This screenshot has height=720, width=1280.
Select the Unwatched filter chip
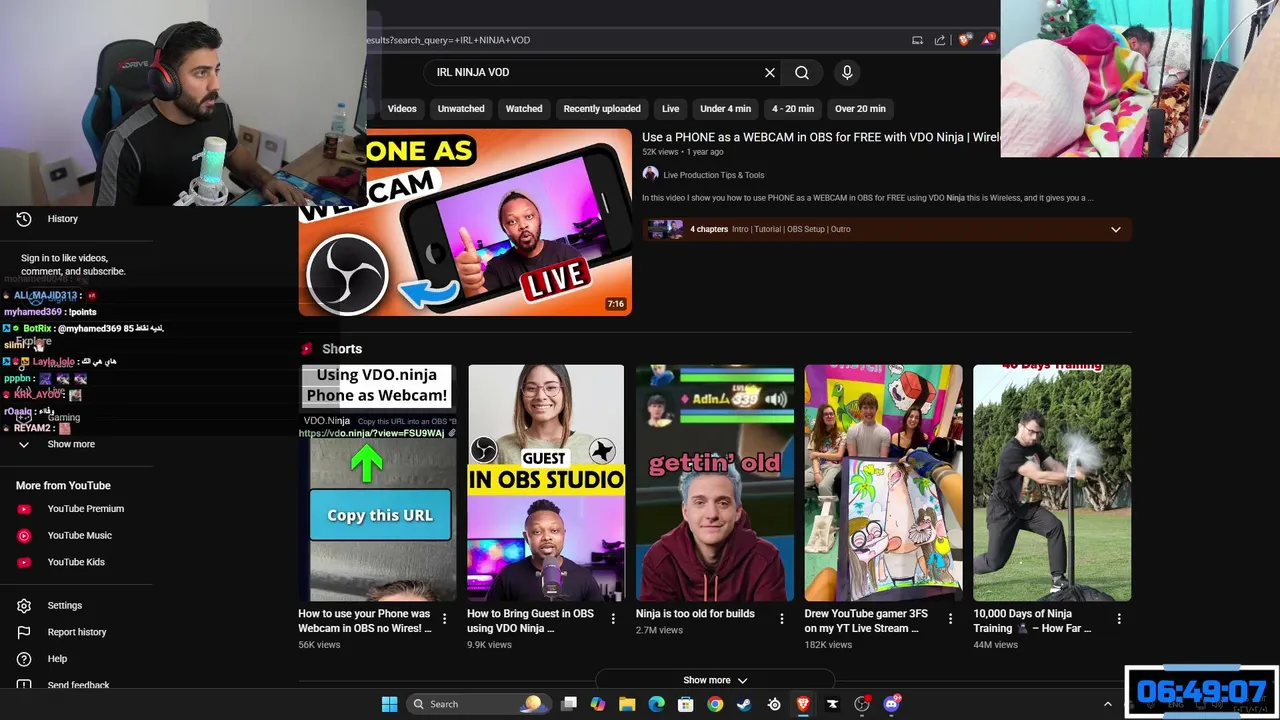click(x=461, y=109)
